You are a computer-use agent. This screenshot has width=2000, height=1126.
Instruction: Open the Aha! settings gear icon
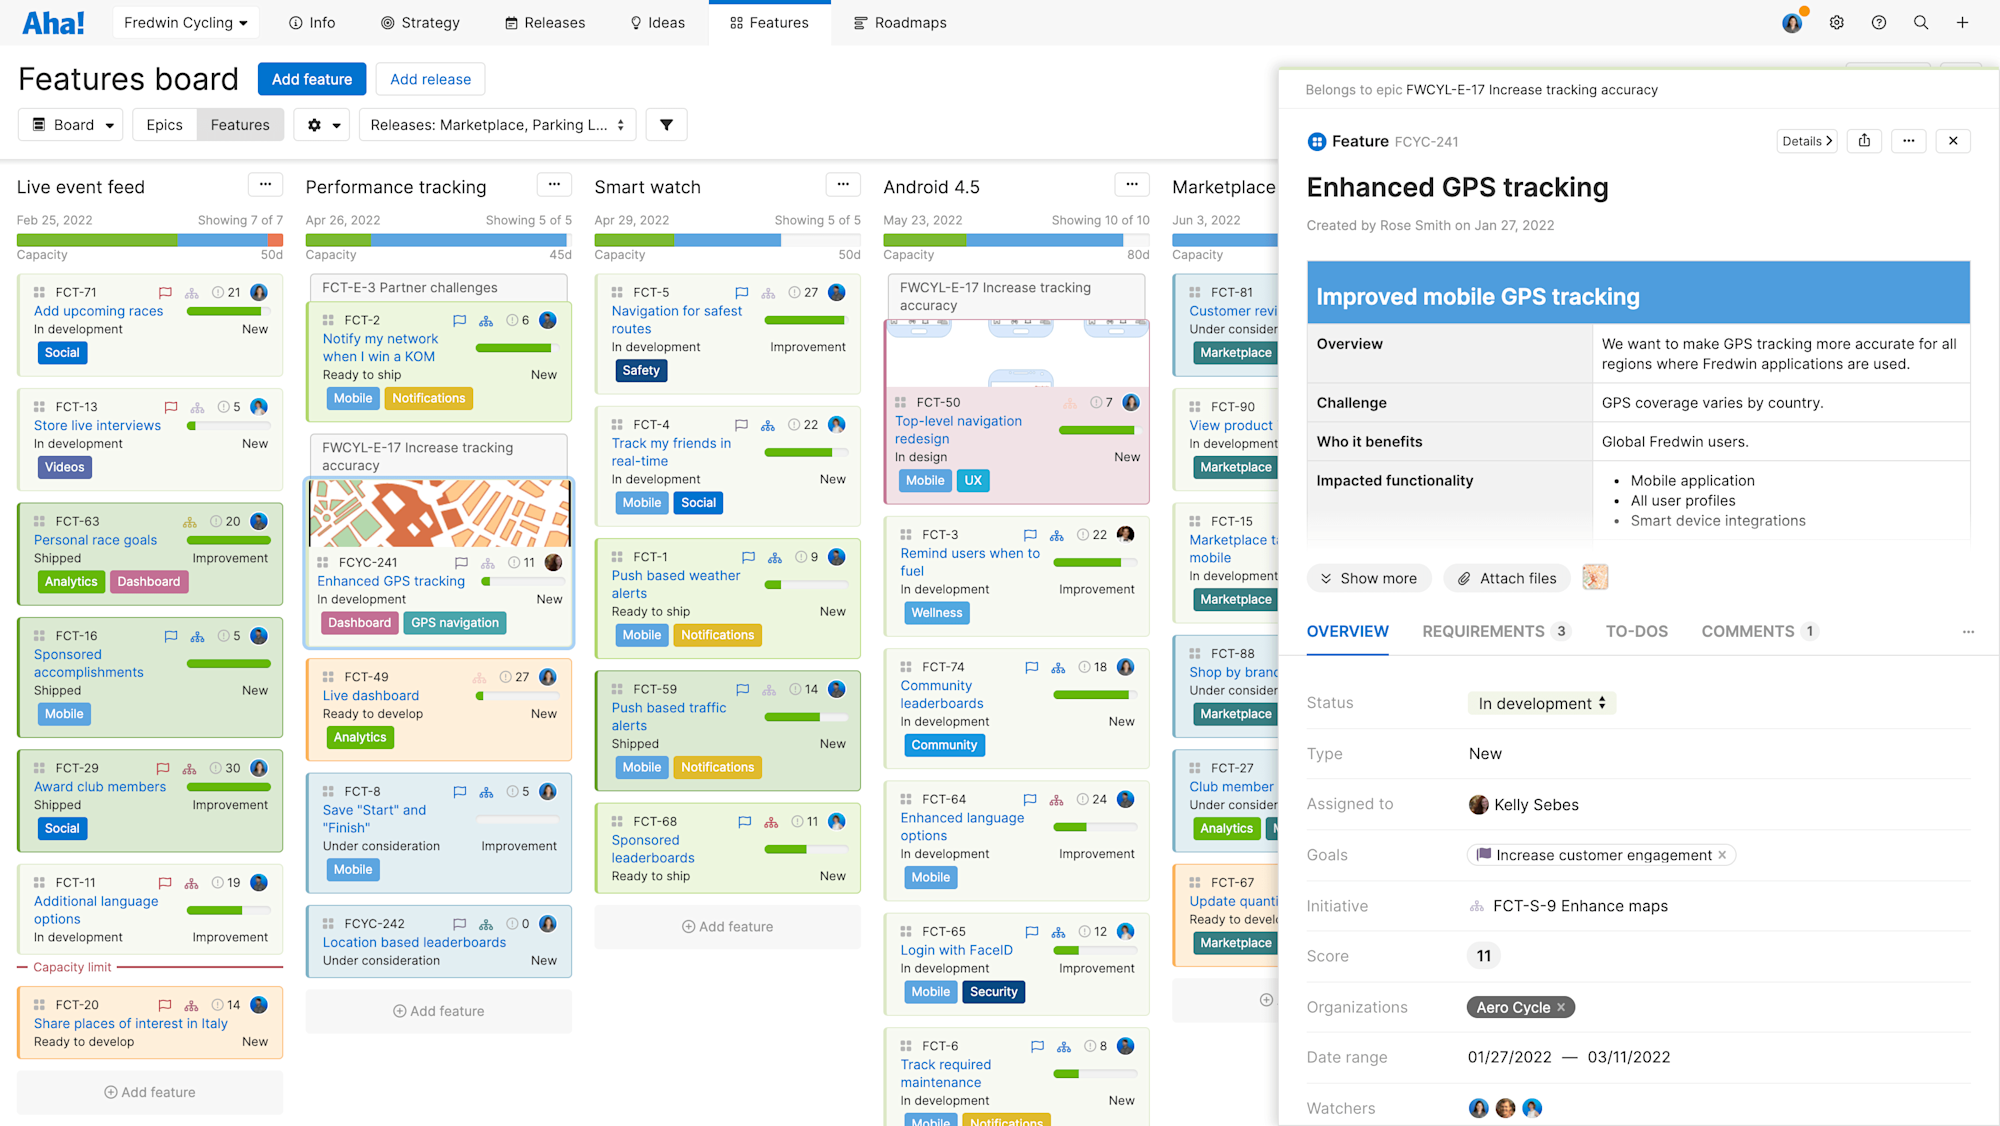point(1836,22)
